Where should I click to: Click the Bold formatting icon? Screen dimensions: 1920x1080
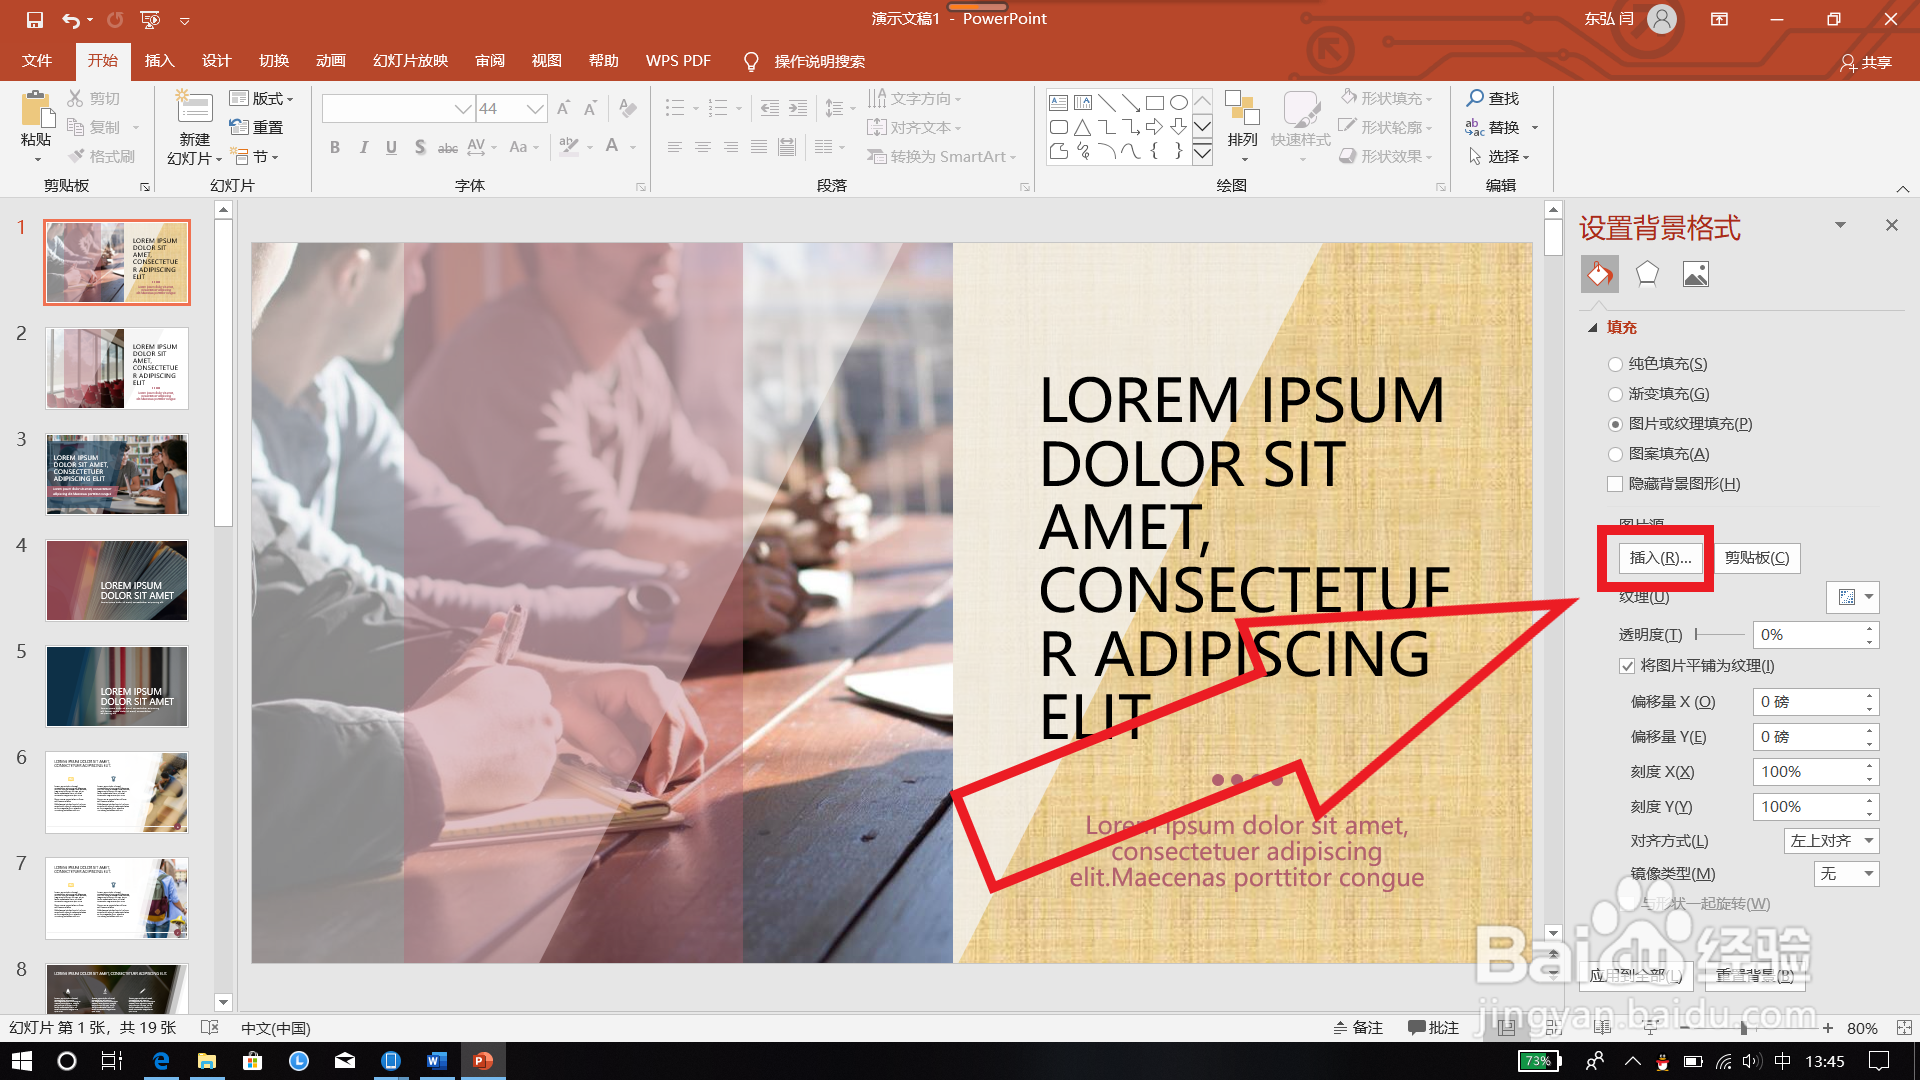[335, 147]
